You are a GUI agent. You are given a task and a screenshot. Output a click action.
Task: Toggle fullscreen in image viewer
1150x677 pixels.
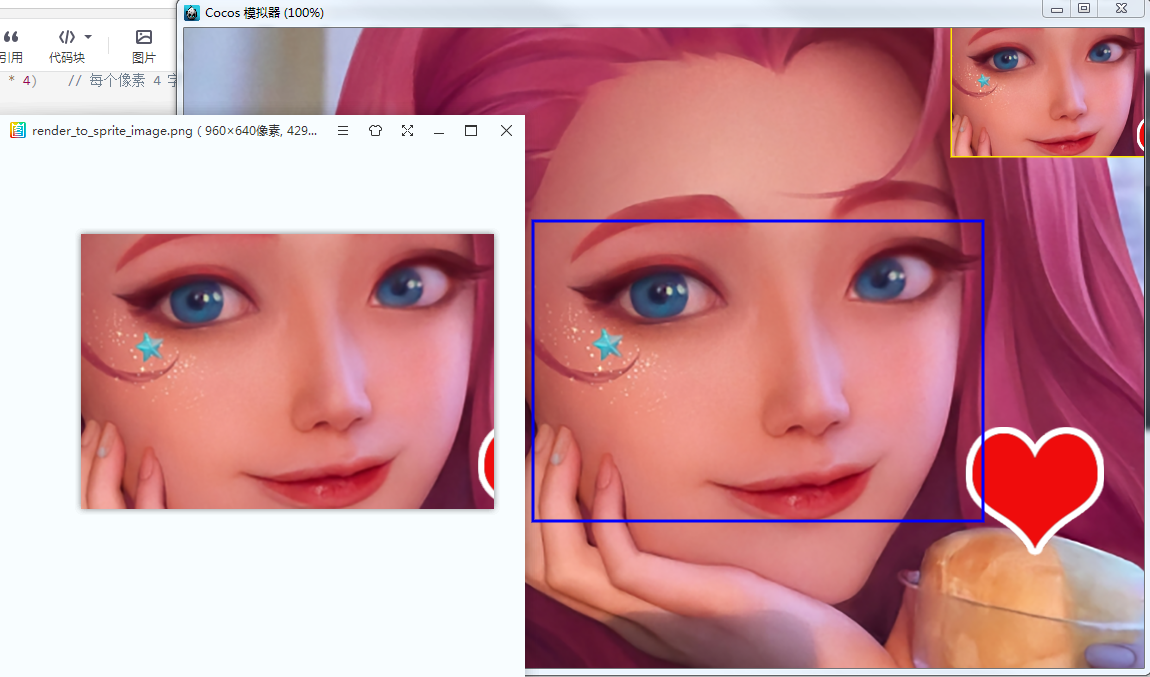coord(408,131)
